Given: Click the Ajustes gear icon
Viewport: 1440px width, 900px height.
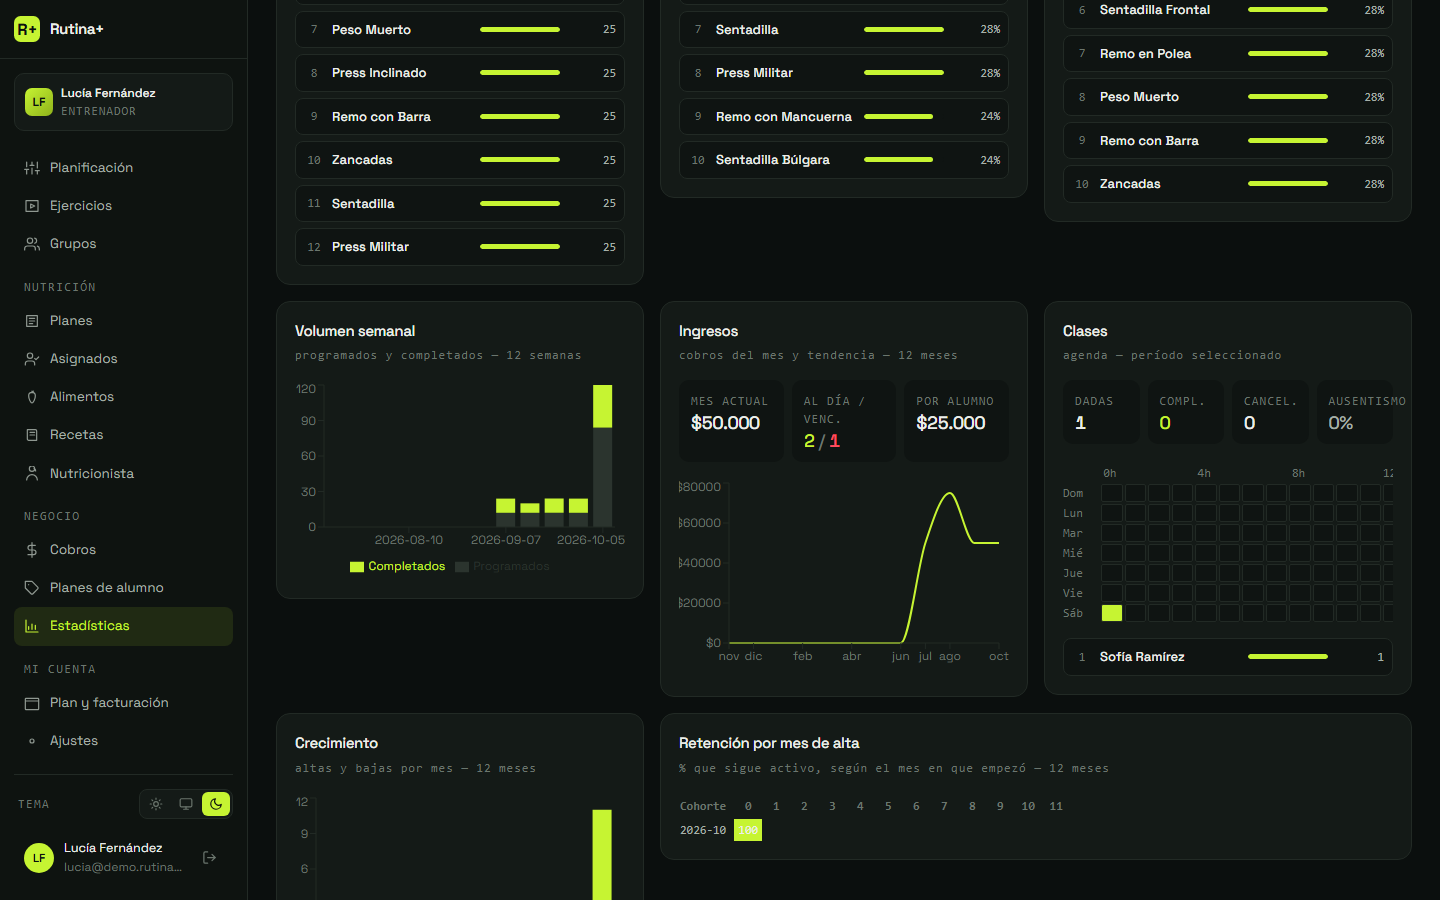Looking at the screenshot, I should (x=32, y=741).
